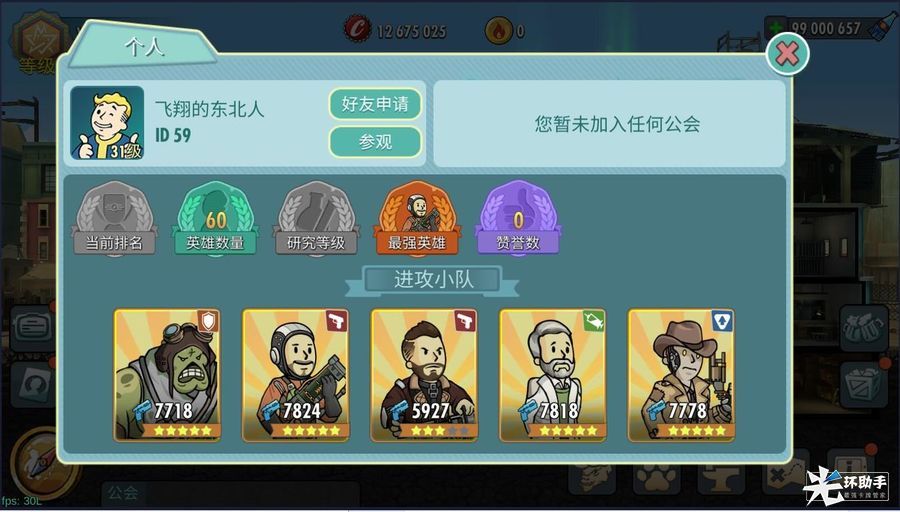Select the 个人 profile tab
Screen dimensions: 900x512
143,46
